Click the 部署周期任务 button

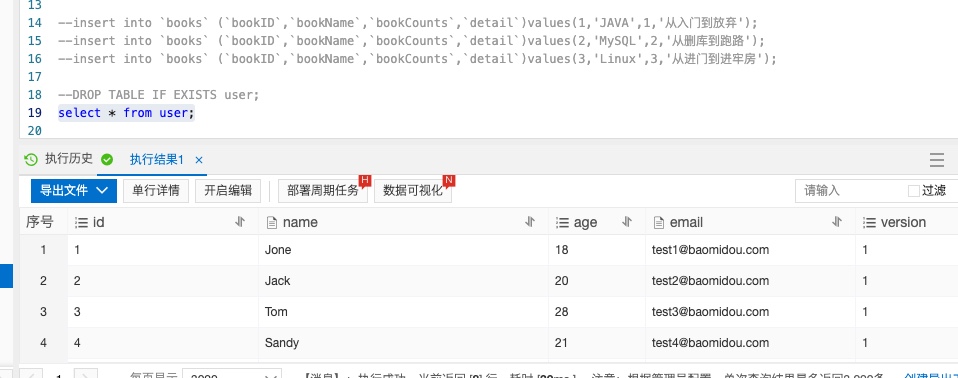[323, 191]
